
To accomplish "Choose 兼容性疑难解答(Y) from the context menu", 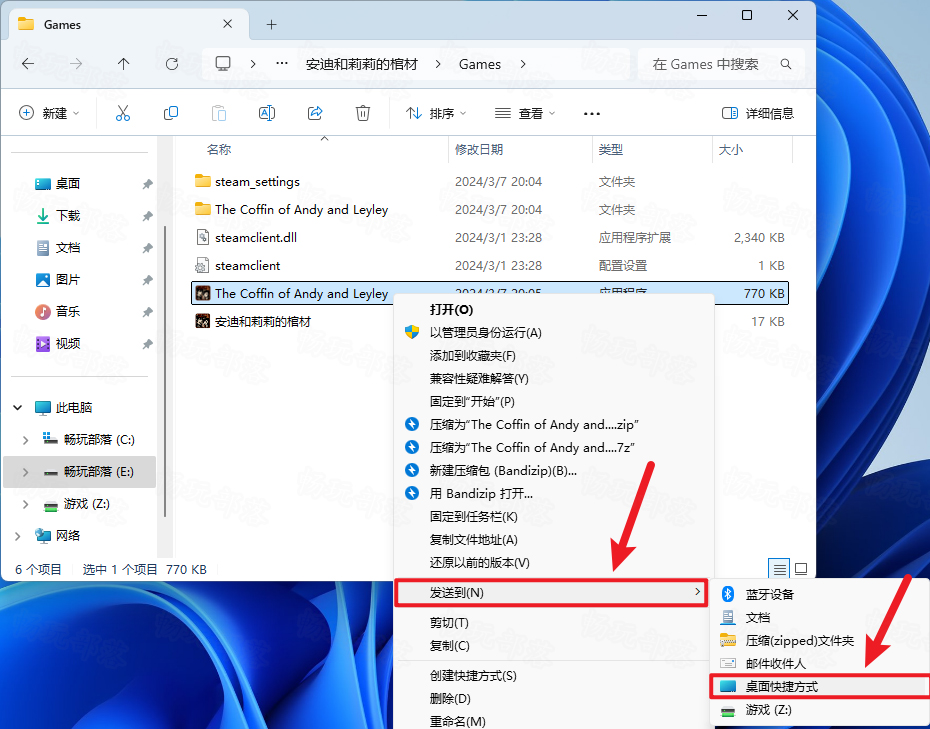I will pyautogui.click(x=554, y=378).
